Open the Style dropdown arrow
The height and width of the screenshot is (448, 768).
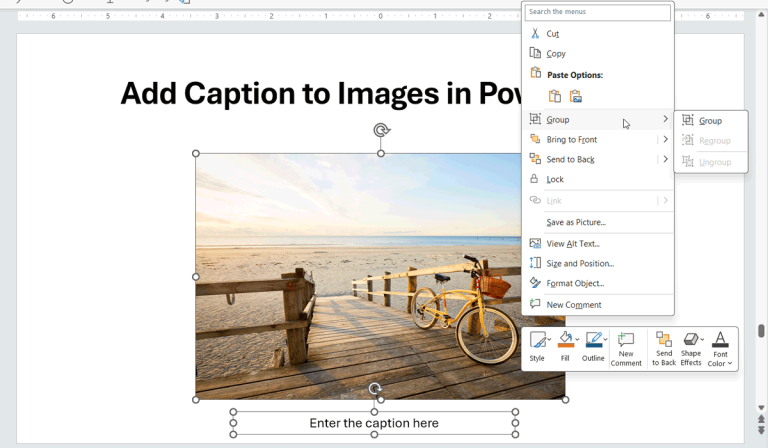coord(550,339)
